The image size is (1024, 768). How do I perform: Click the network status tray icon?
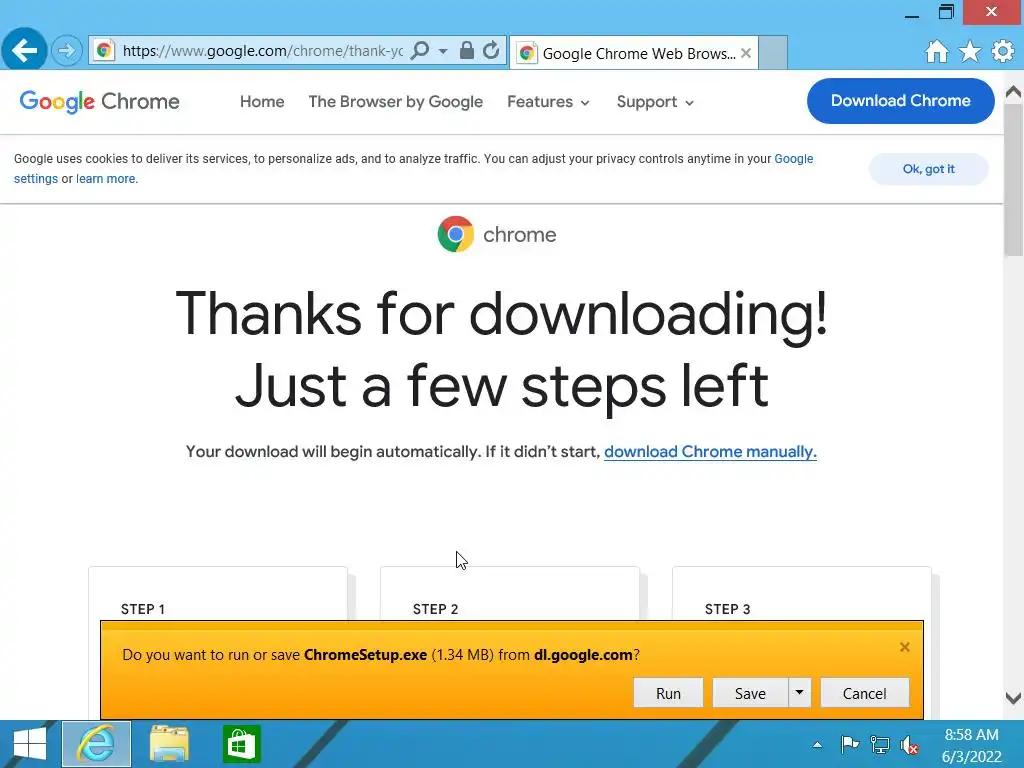pos(880,744)
